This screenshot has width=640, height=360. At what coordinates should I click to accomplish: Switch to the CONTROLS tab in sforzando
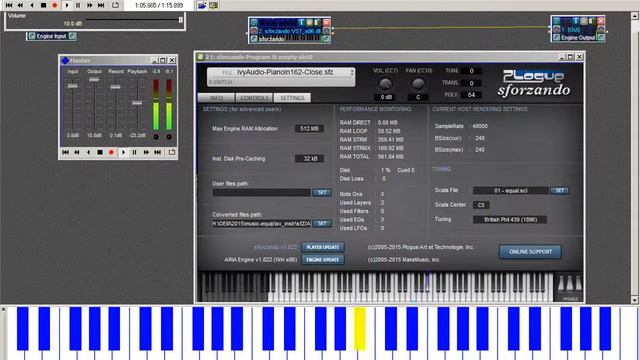coord(254,98)
